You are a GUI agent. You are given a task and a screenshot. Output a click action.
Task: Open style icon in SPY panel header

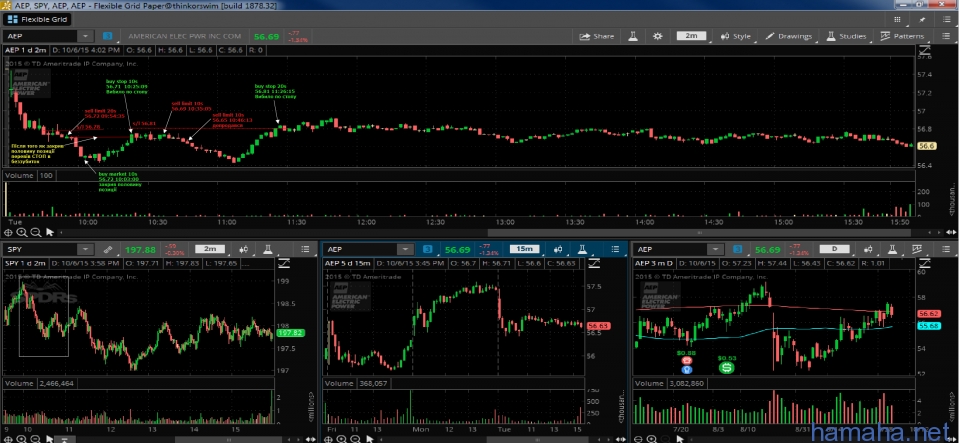[244, 250]
